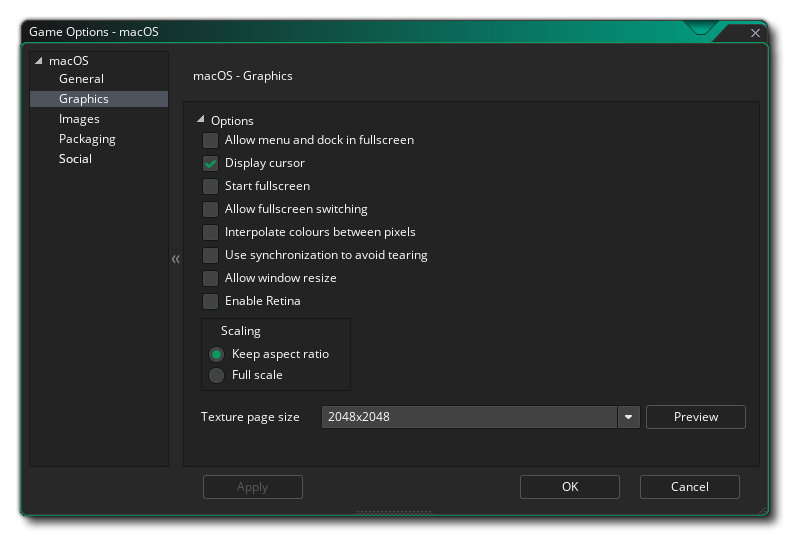
Task: Check the Allow window resize option
Action: (210, 278)
